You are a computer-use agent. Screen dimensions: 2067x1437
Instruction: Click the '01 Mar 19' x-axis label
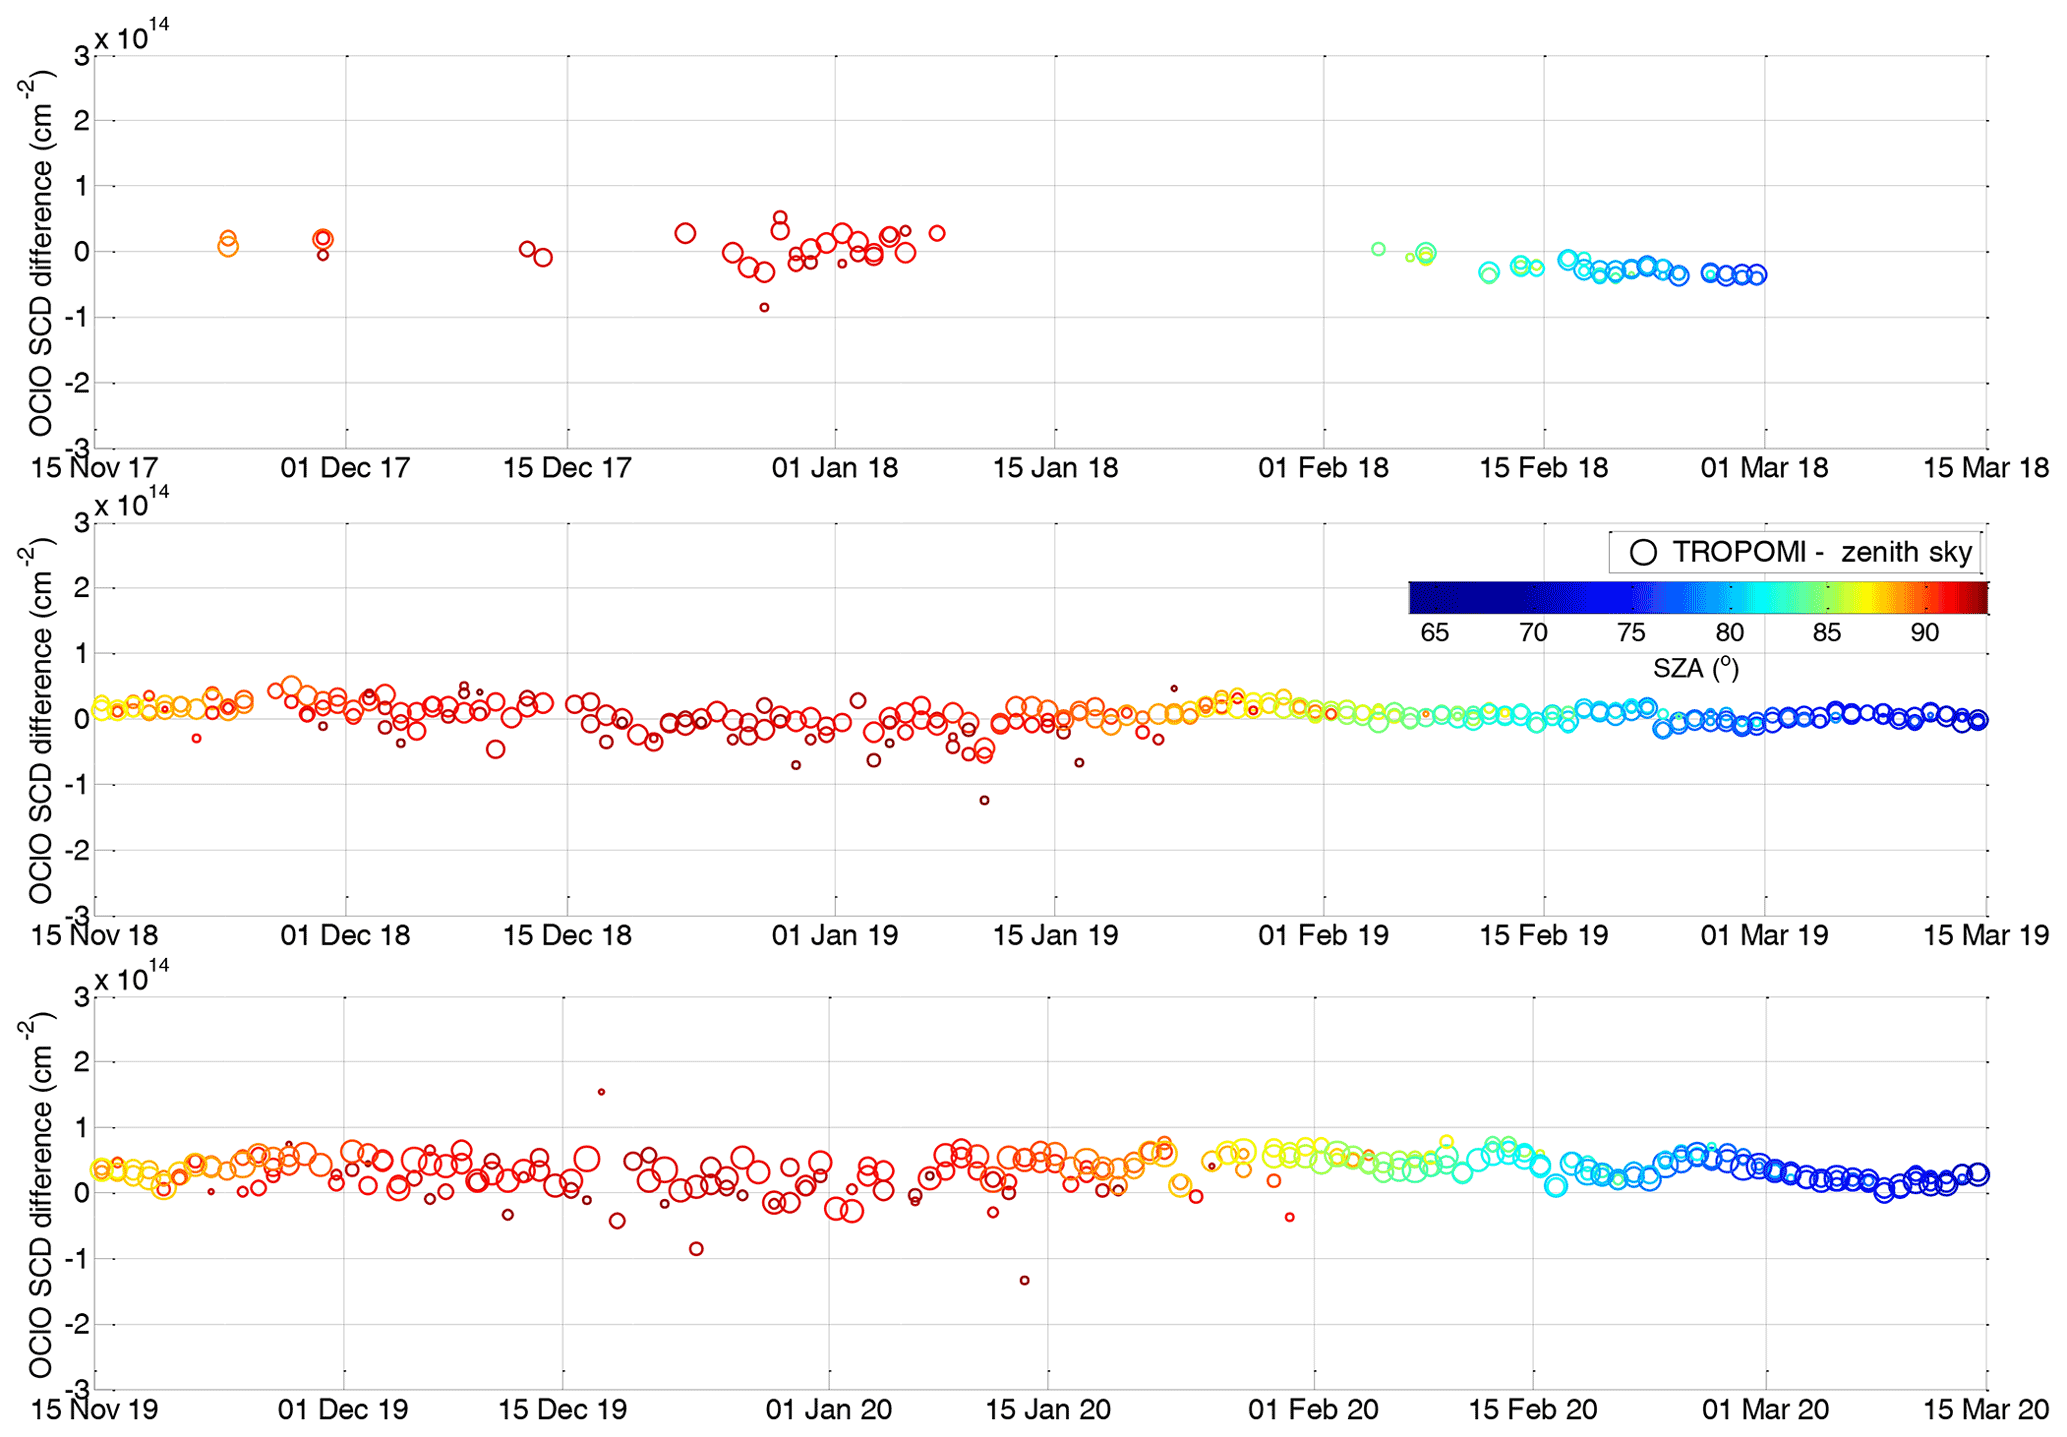click(x=1764, y=936)
